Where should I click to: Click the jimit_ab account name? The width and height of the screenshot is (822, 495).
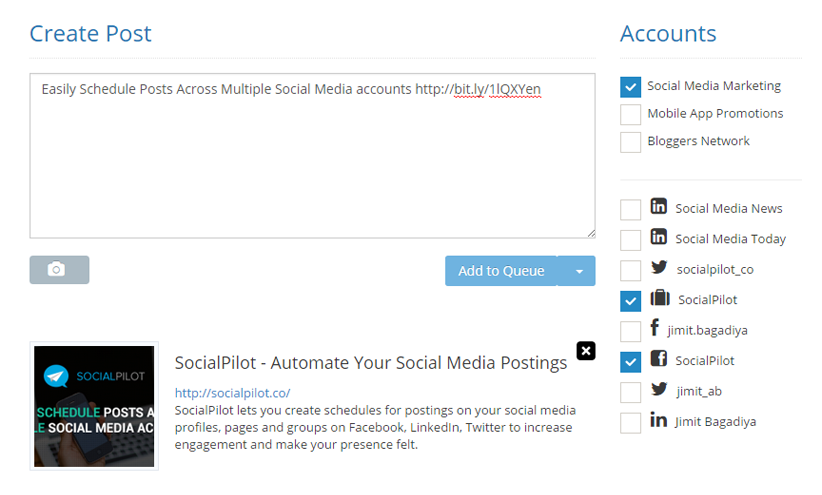(699, 391)
